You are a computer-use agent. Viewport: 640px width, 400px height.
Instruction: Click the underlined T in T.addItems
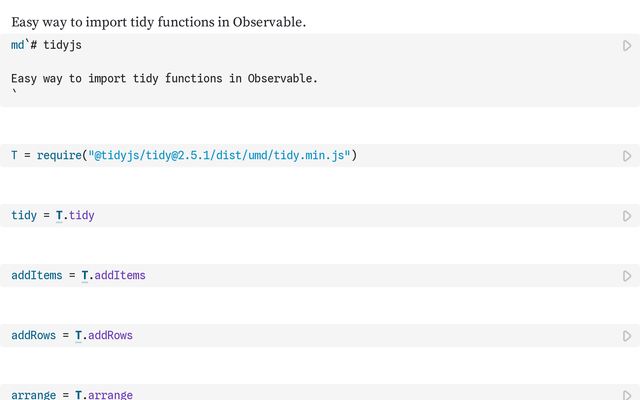85,276
